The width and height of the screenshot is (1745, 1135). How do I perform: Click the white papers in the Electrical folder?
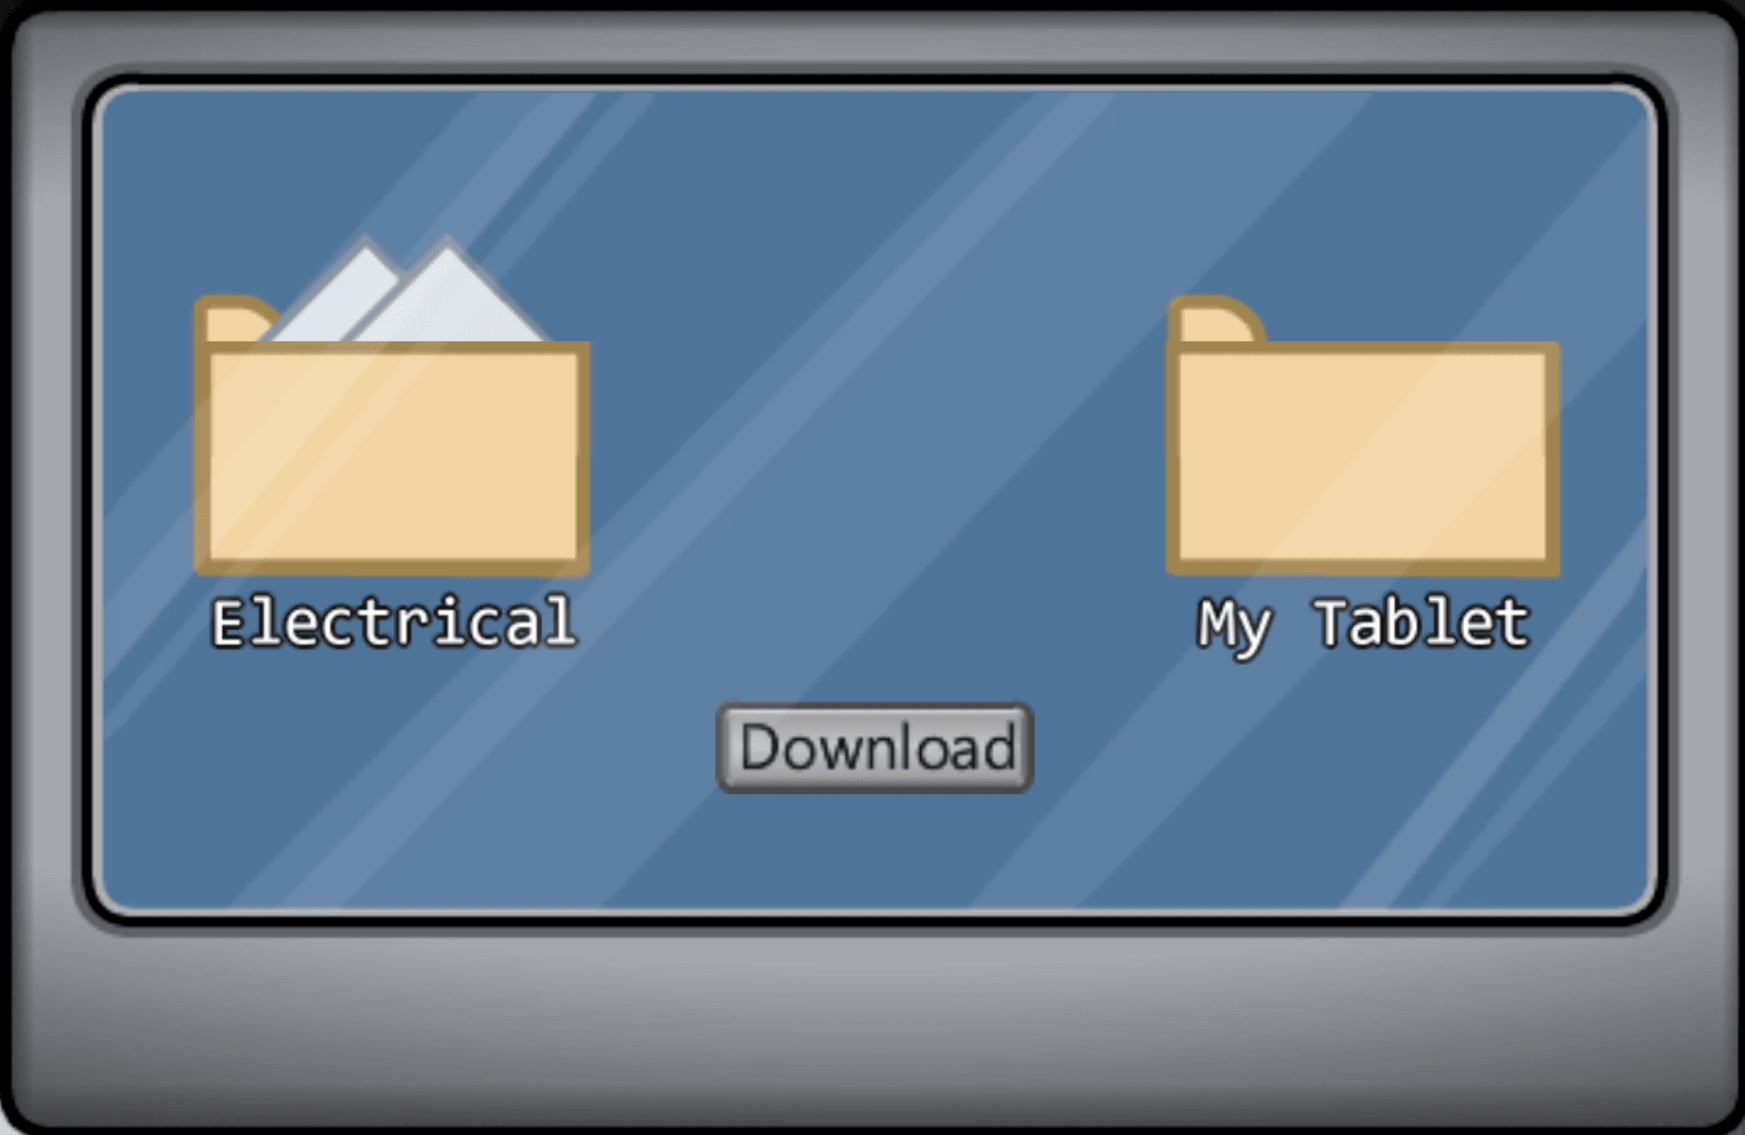tap(407, 291)
